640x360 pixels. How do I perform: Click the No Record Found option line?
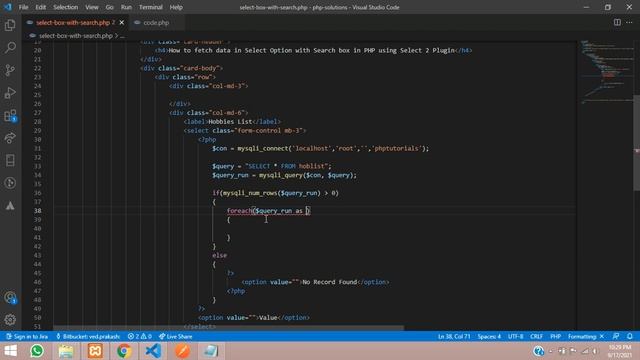315,282
